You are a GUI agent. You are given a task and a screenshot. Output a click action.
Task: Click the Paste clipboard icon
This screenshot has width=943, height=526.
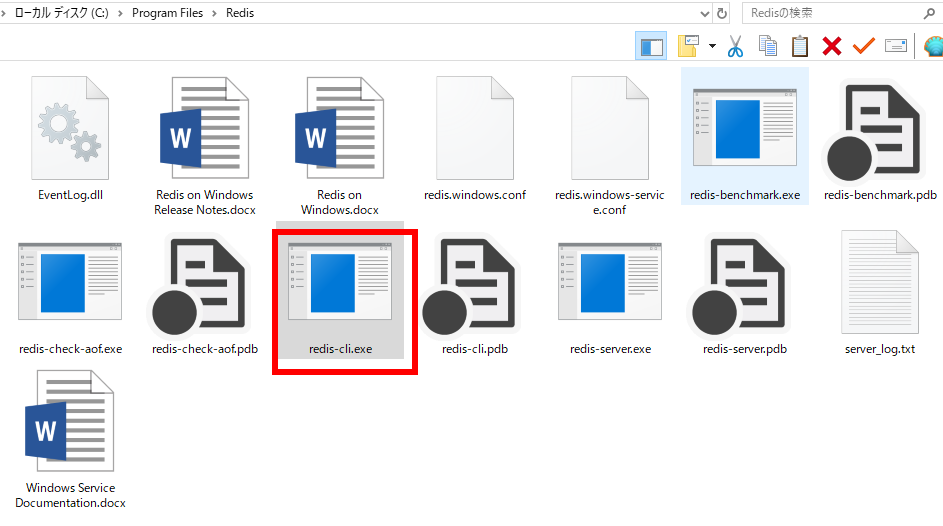coord(800,46)
